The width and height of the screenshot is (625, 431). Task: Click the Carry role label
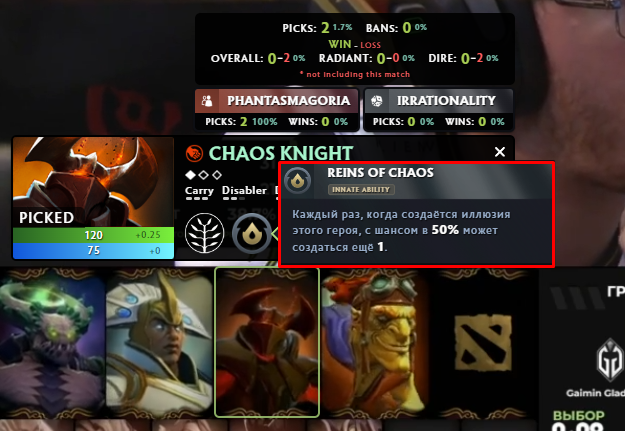pyautogui.click(x=199, y=191)
